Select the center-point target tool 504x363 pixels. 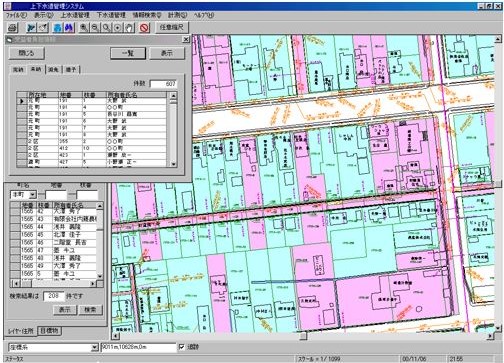click(118, 28)
